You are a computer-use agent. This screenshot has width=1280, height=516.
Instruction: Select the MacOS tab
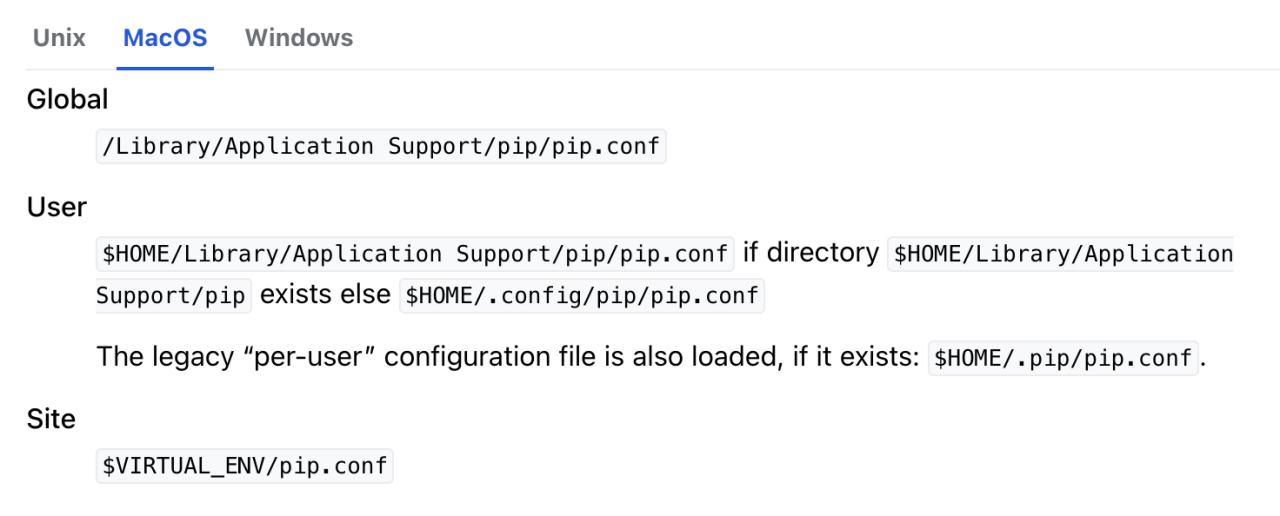coord(165,38)
